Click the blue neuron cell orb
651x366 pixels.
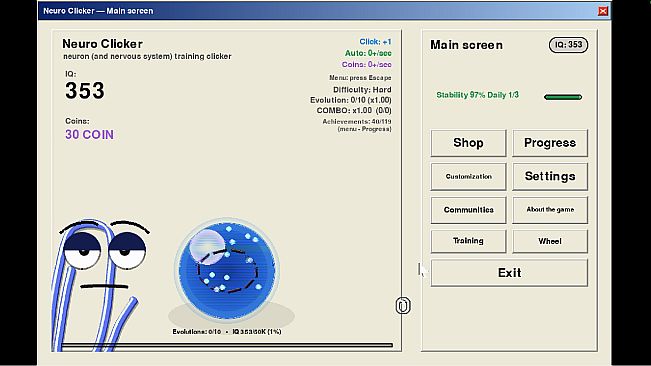pyautogui.click(x=227, y=270)
